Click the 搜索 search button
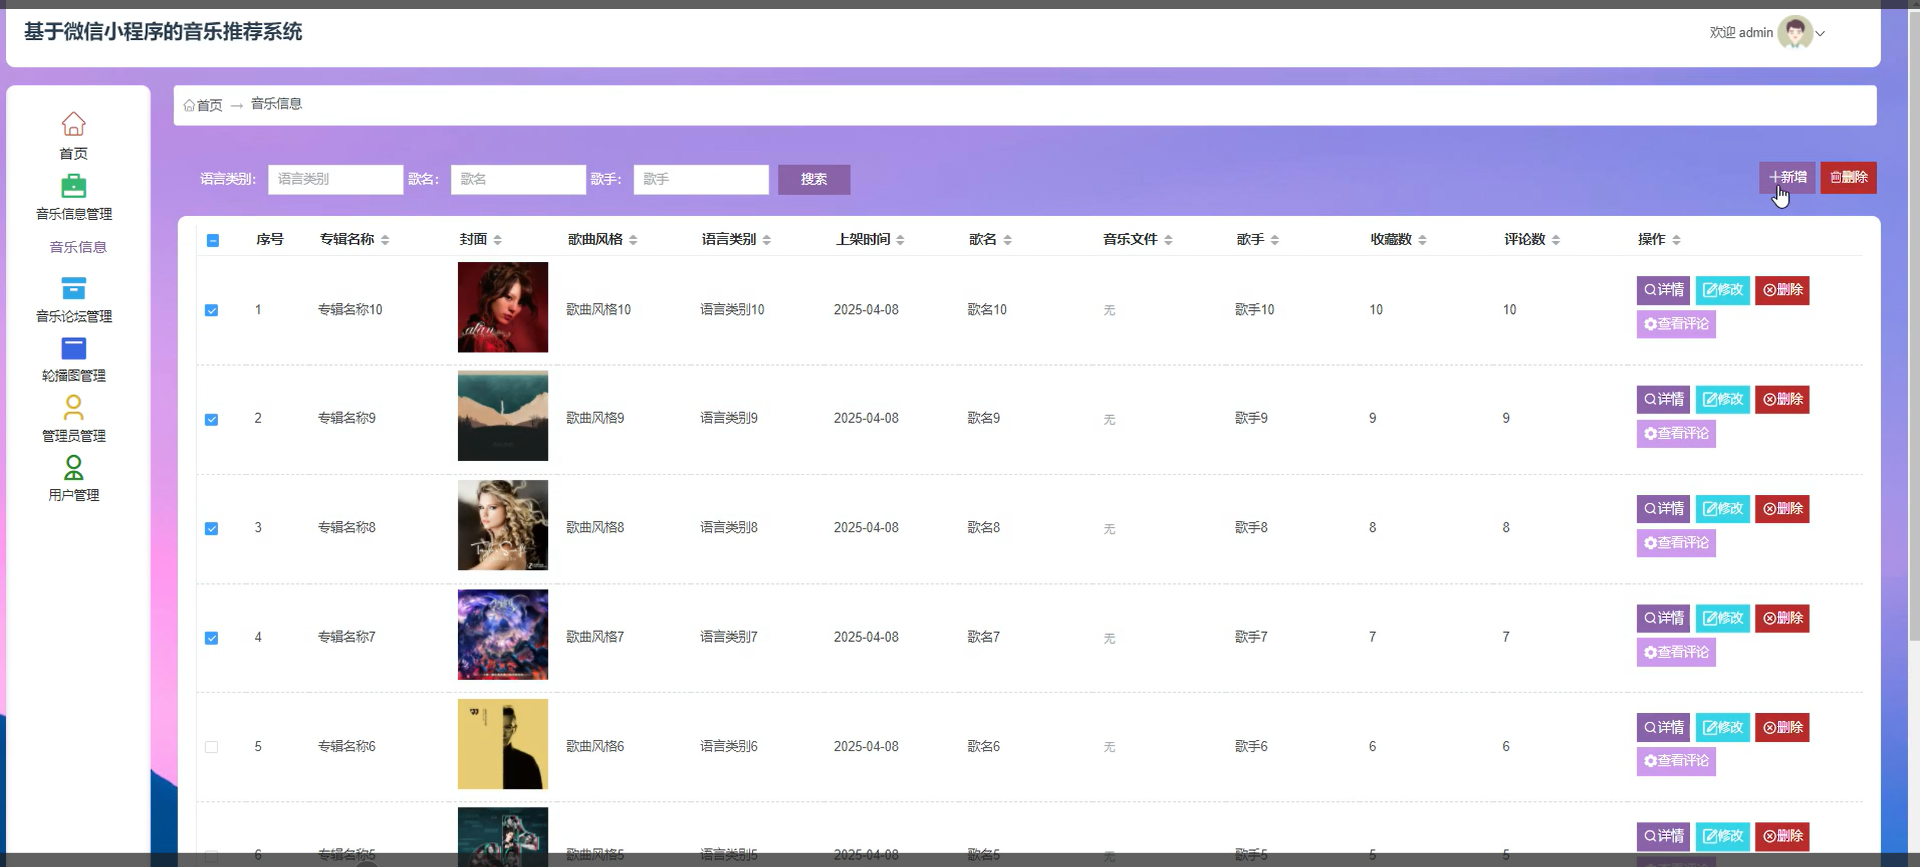 pos(814,179)
